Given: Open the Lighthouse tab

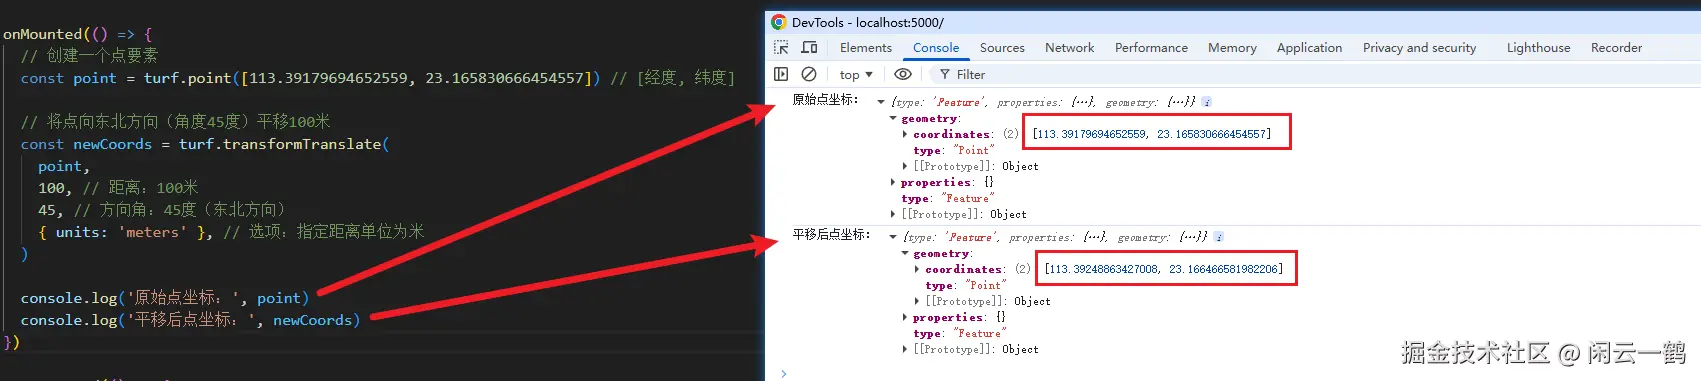Looking at the screenshot, I should click(1538, 48).
